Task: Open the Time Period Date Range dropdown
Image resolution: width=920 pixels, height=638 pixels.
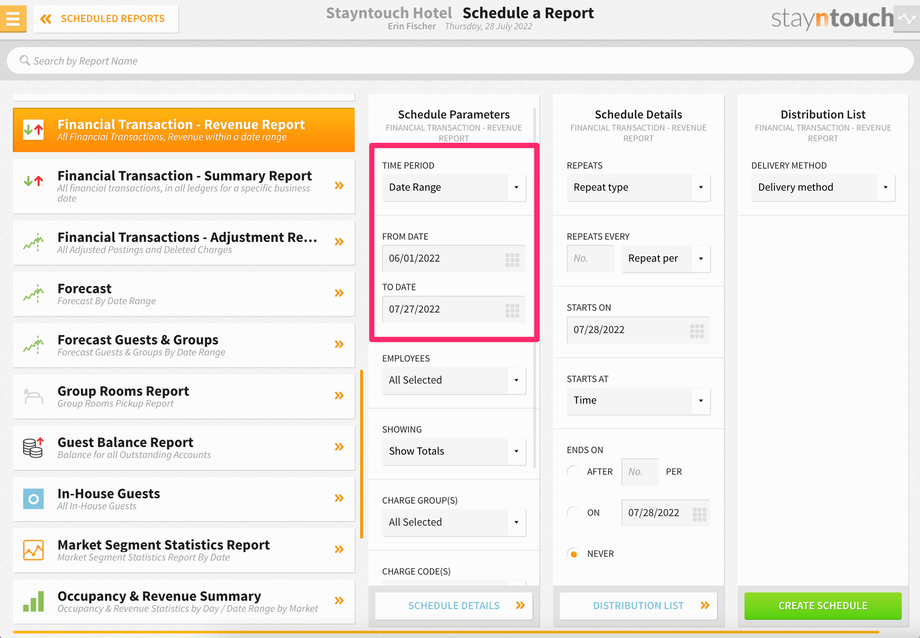Action: click(x=454, y=187)
